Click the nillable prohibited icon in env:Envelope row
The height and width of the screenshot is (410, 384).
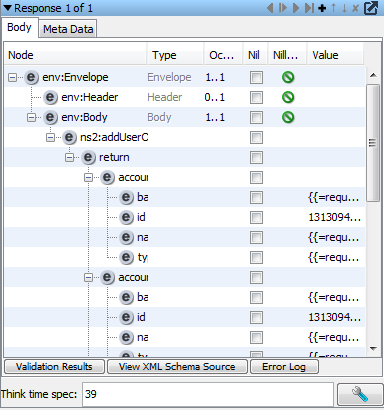[x=288, y=77]
